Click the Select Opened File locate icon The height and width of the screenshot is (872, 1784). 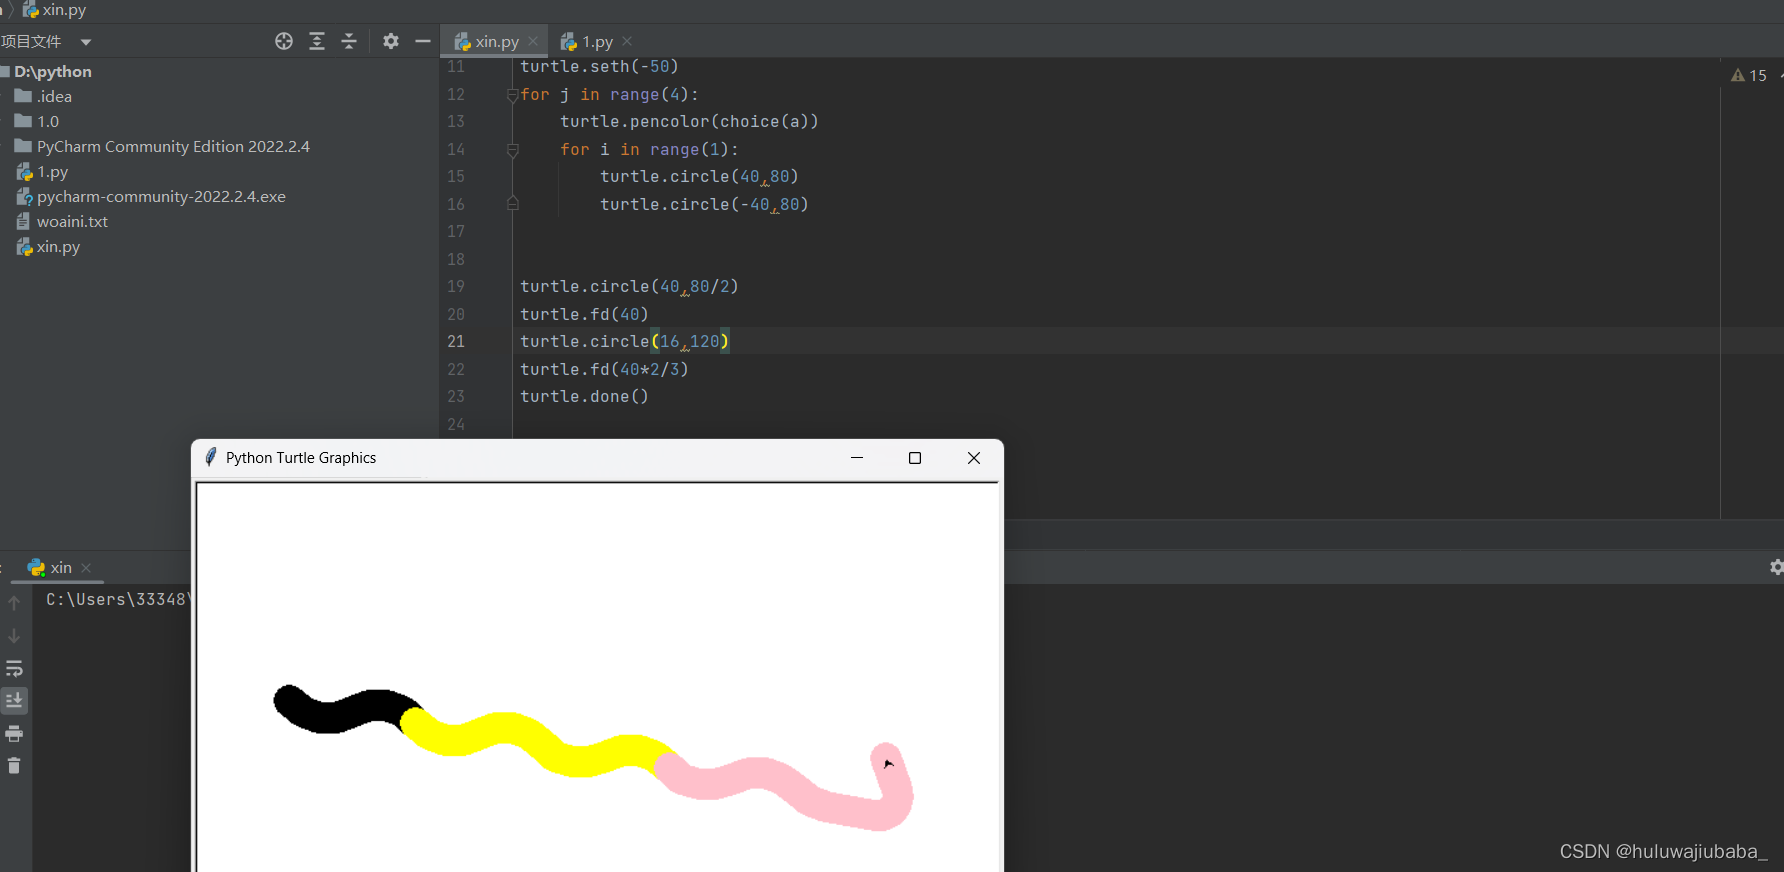(x=284, y=41)
